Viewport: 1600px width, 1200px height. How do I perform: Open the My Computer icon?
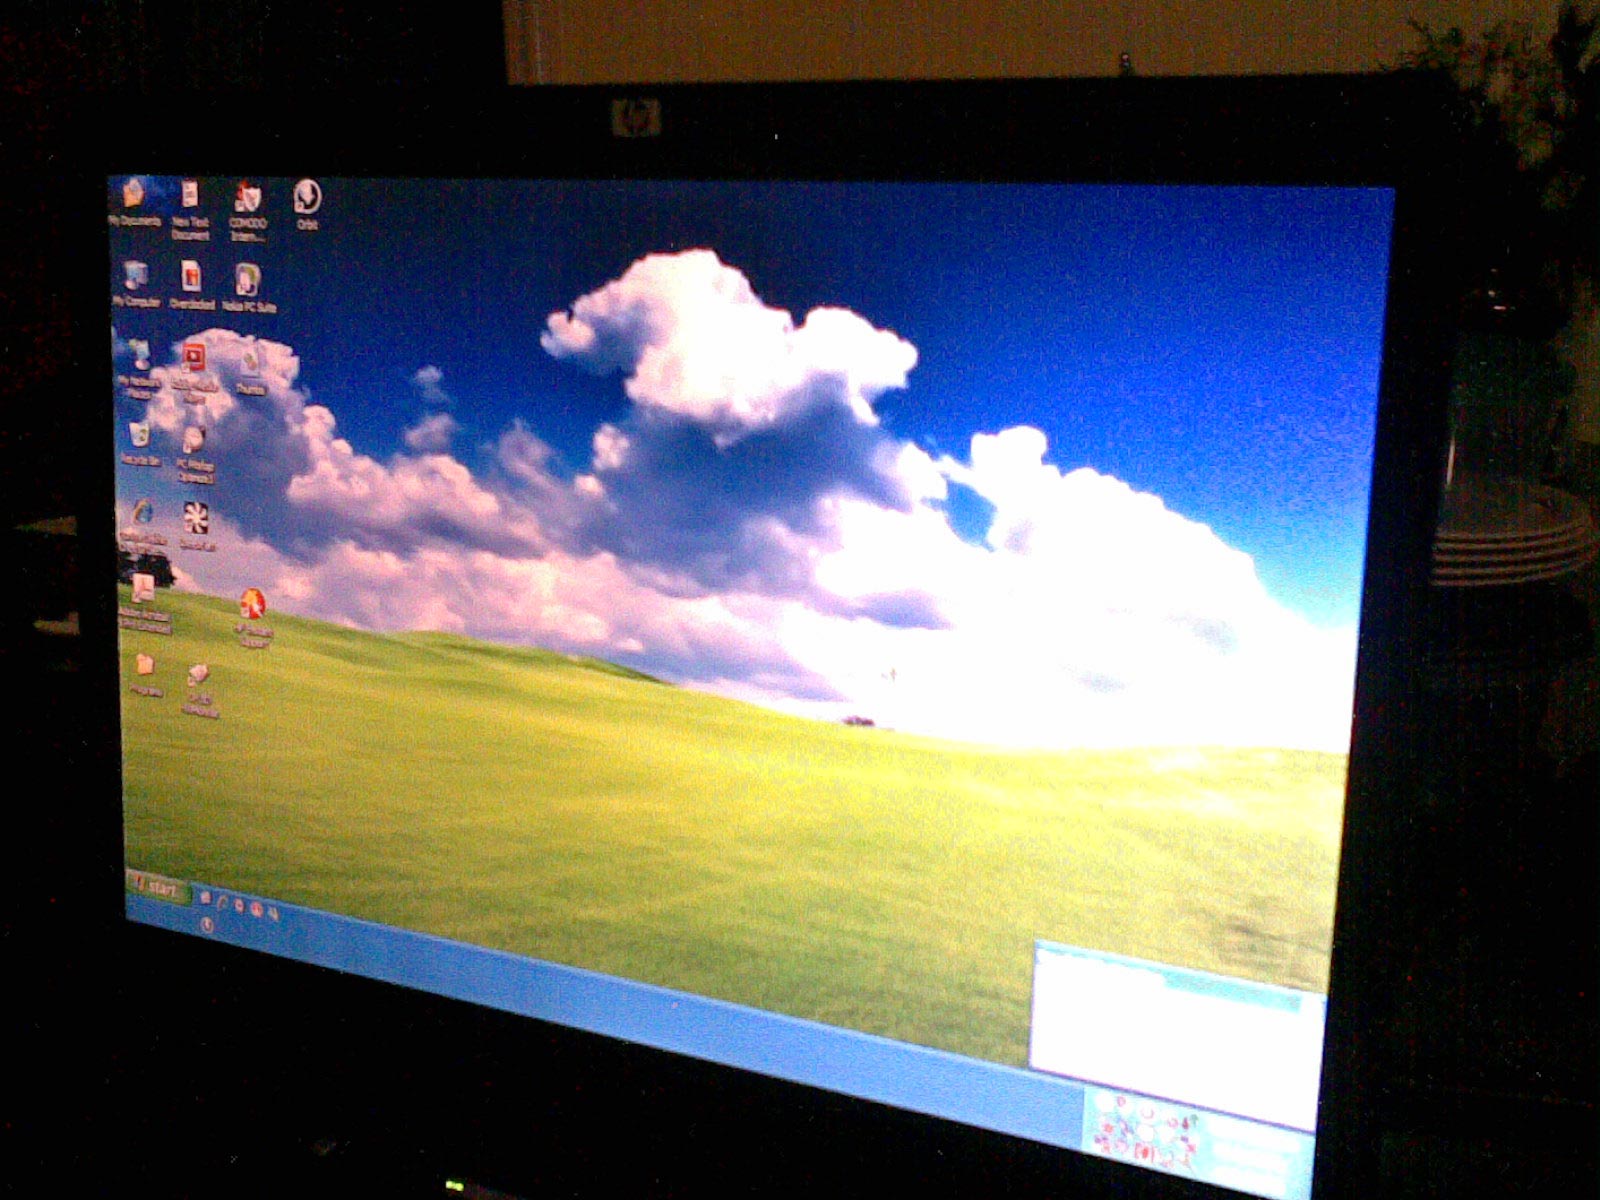pyautogui.click(x=136, y=283)
